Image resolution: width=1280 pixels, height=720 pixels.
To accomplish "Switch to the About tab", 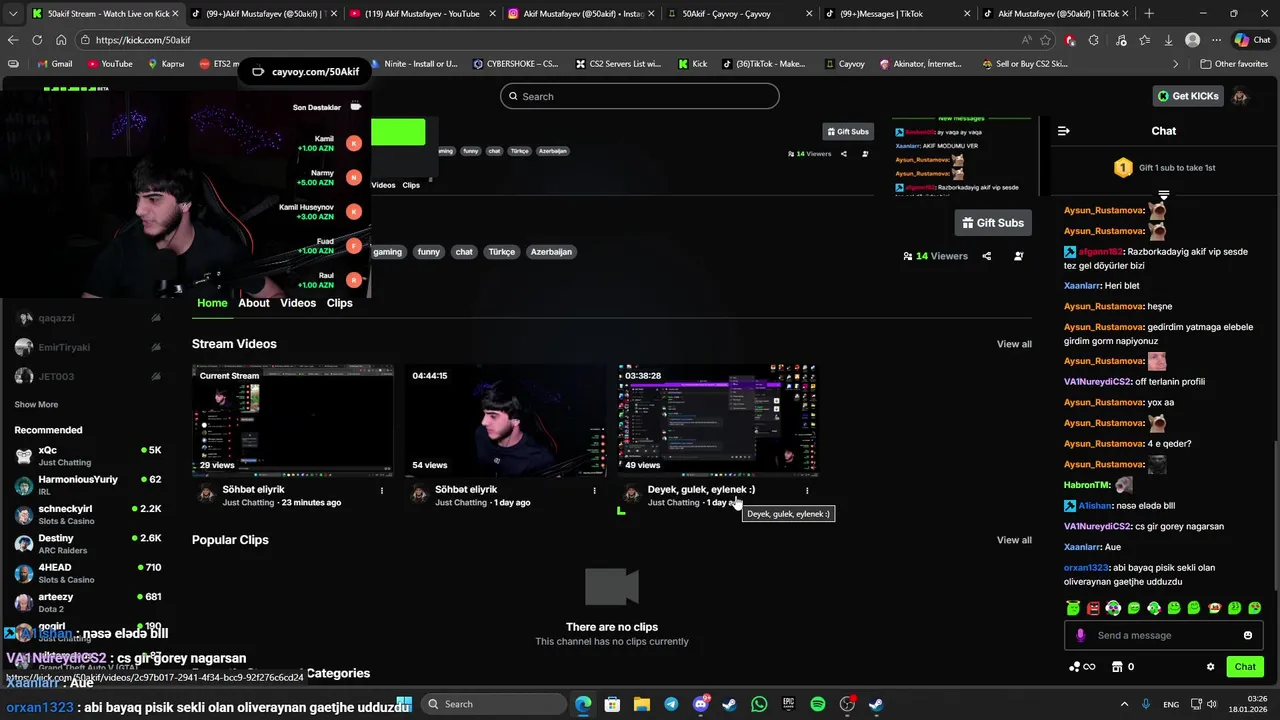I will point(254,303).
